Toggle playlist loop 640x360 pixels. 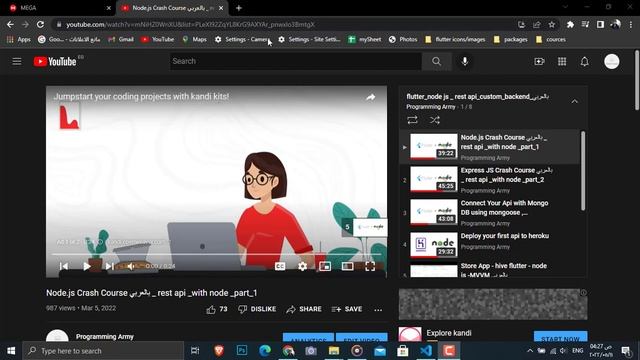(412, 120)
